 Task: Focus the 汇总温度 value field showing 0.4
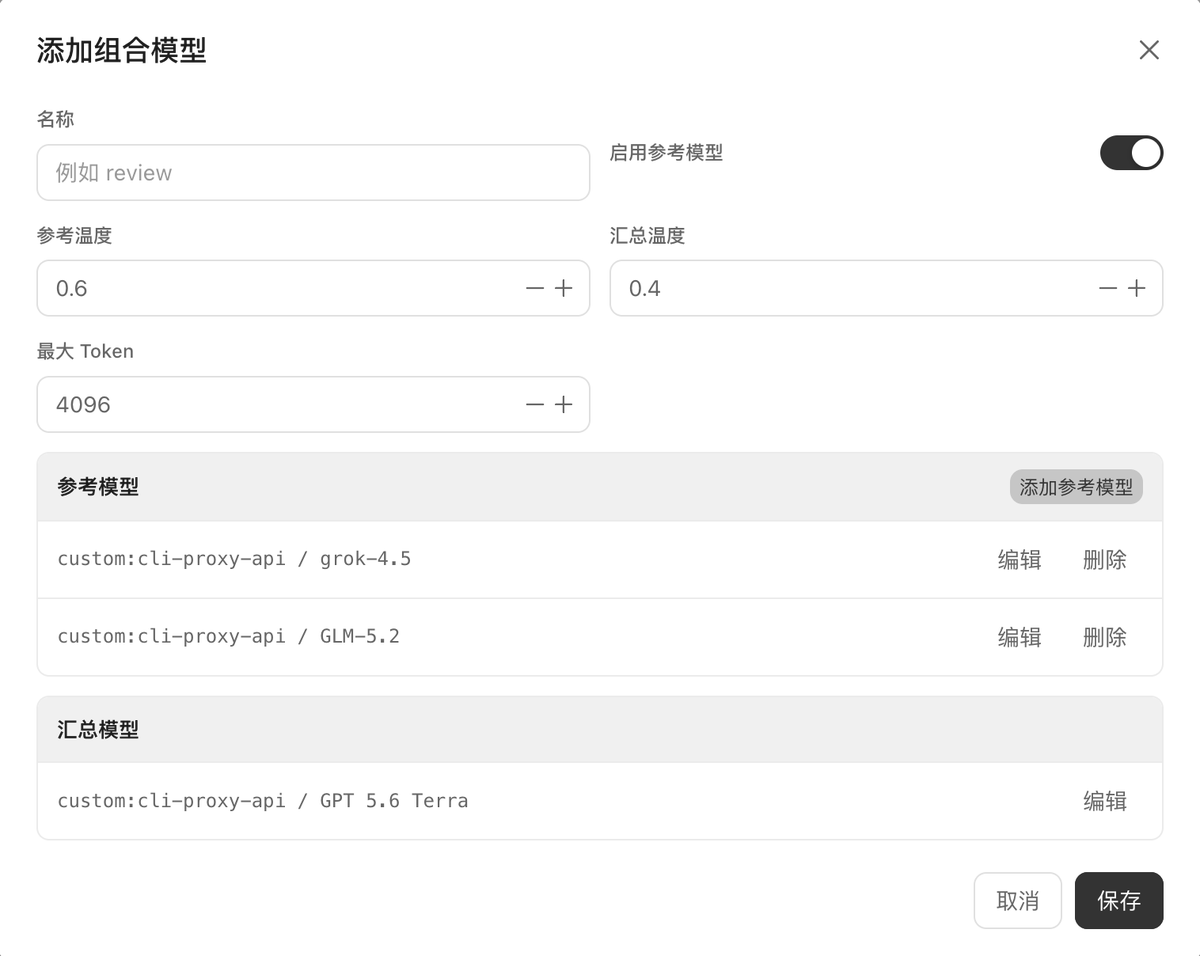click(853, 289)
